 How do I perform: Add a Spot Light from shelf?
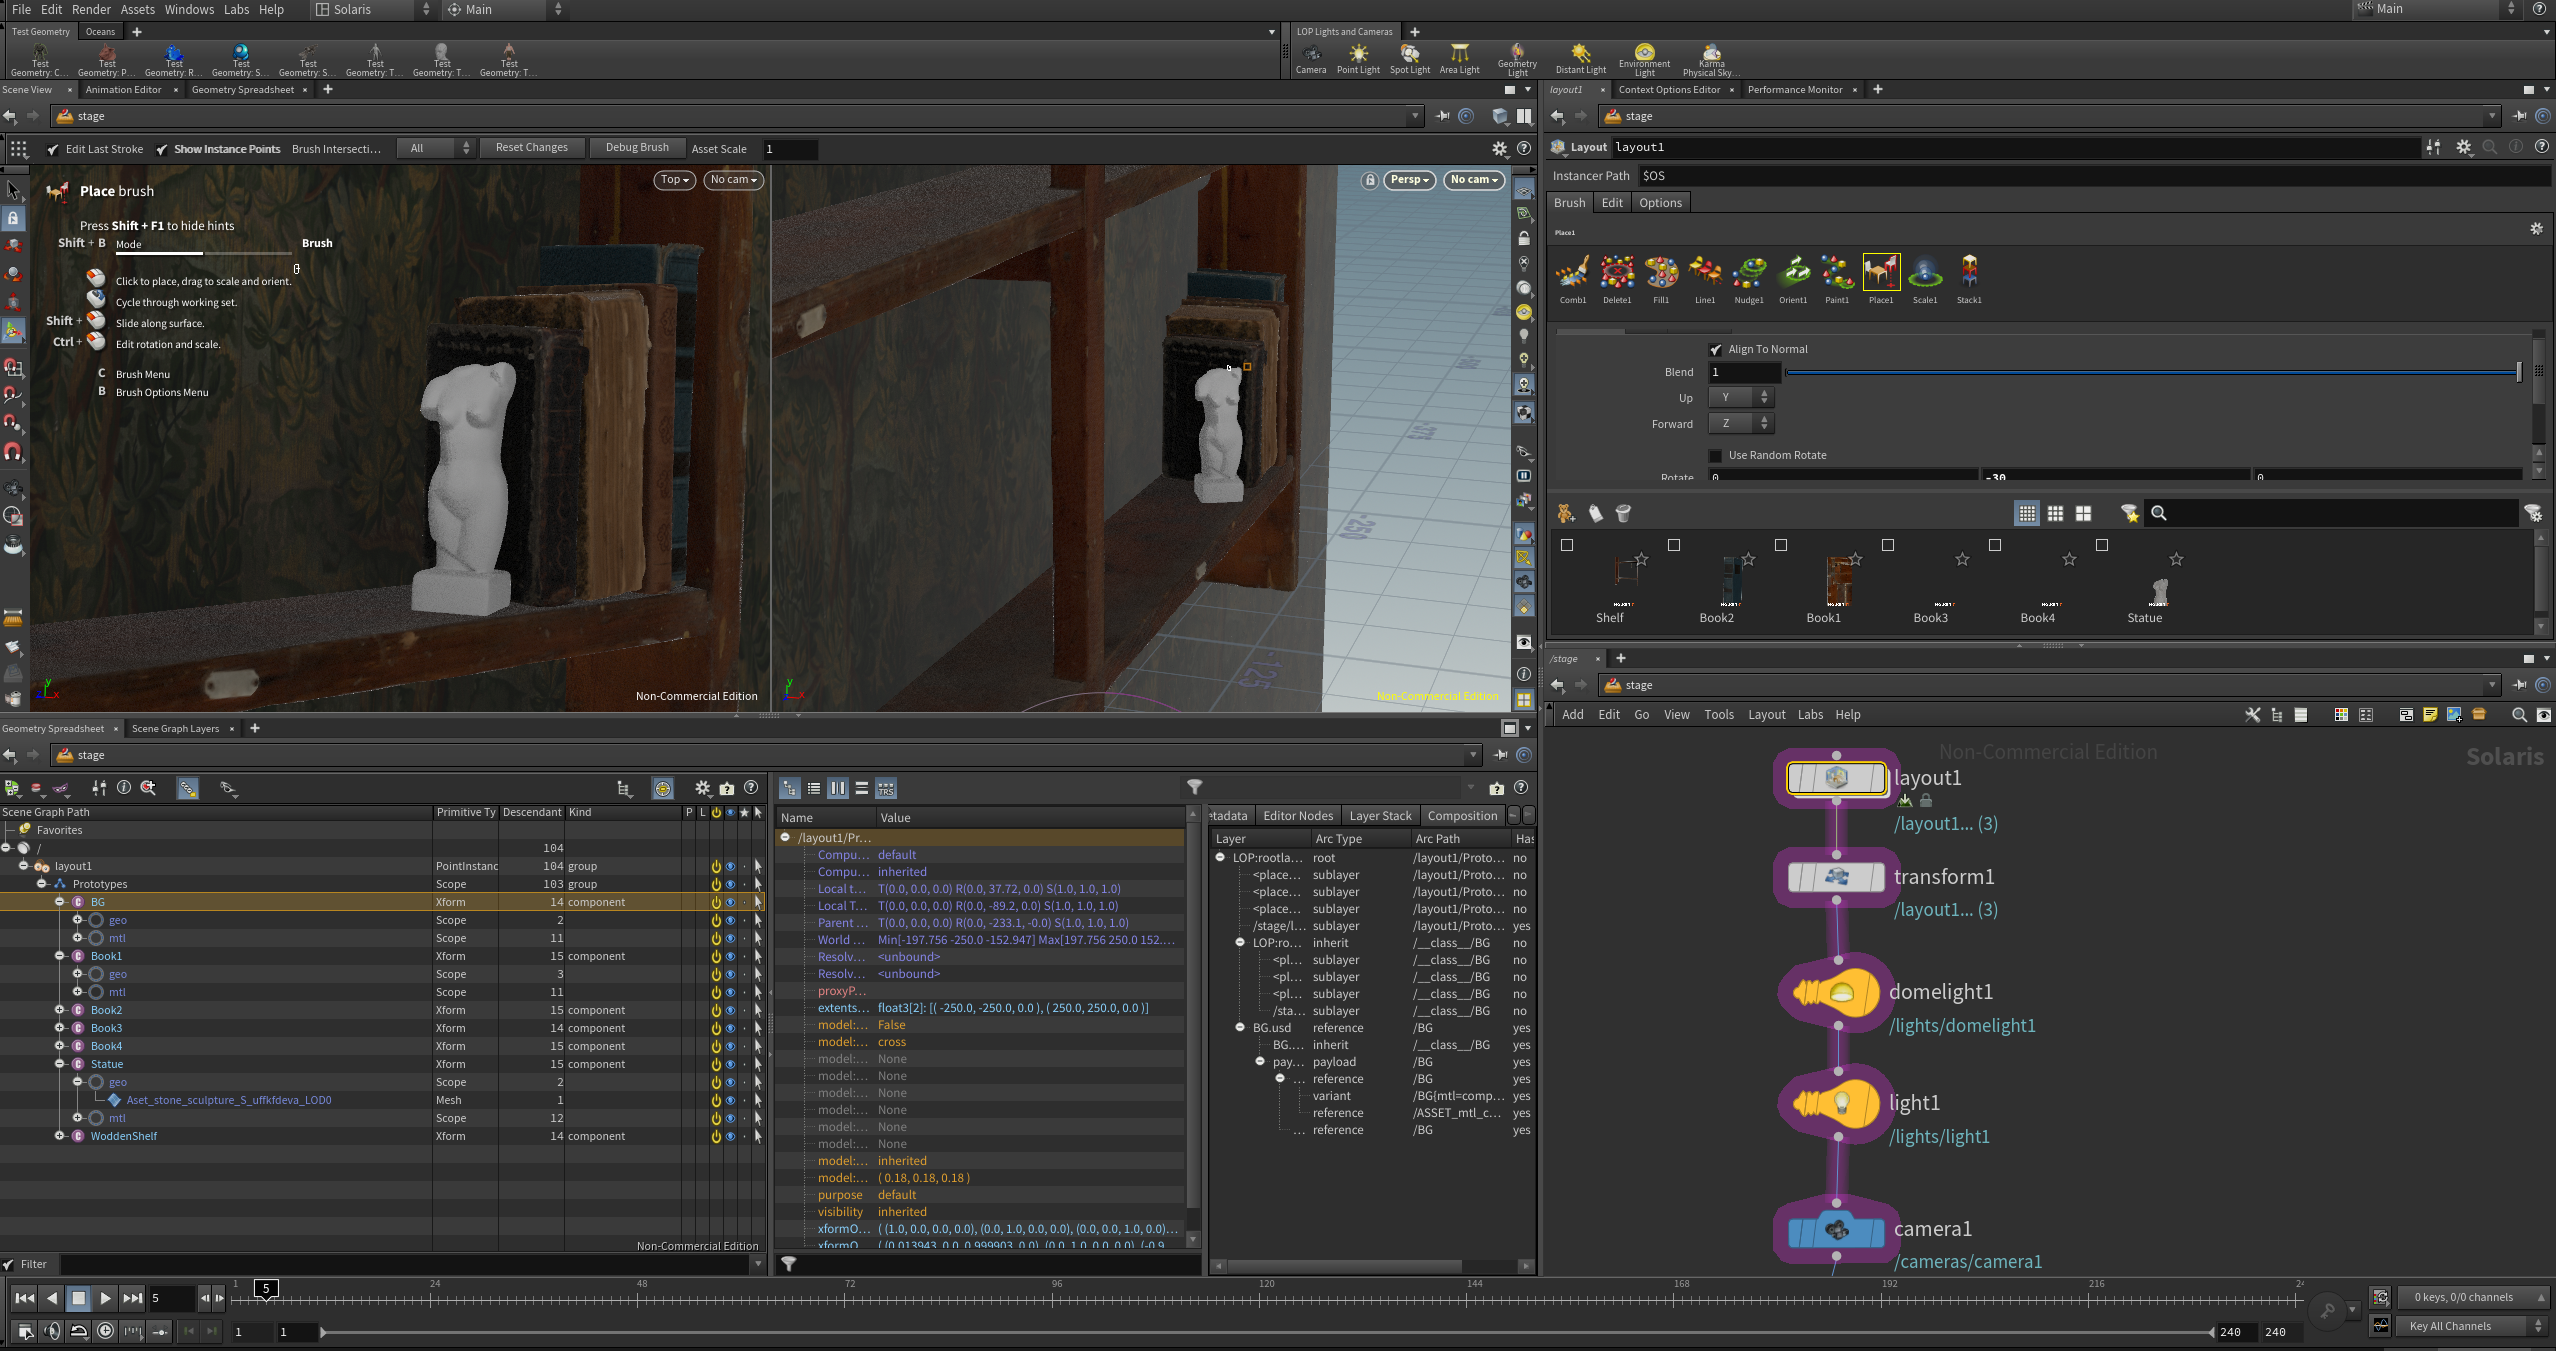click(1410, 59)
